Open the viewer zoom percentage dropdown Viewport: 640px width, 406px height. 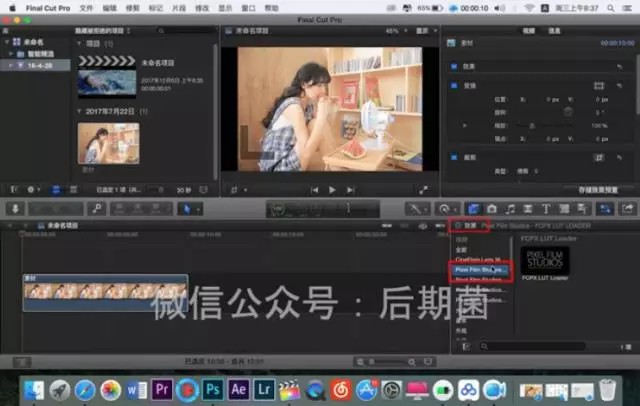[x=393, y=31]
